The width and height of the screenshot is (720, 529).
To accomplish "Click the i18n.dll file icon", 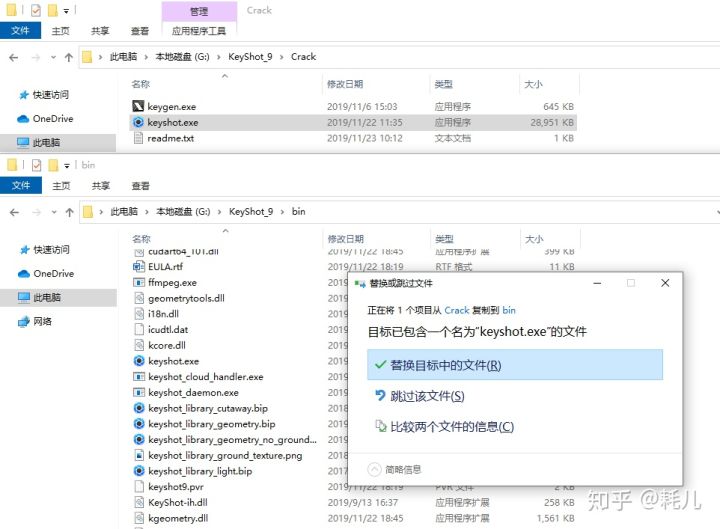I will [139, 314].
